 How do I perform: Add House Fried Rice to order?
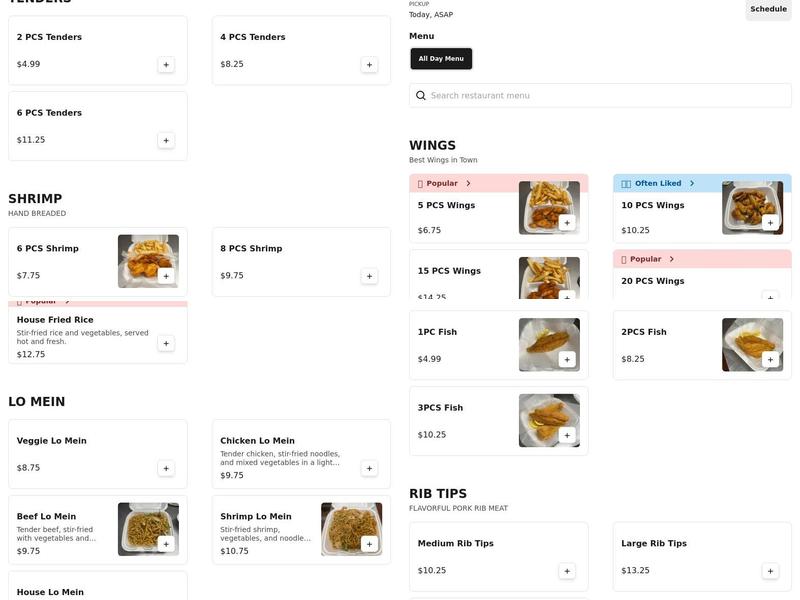point(166,343)
